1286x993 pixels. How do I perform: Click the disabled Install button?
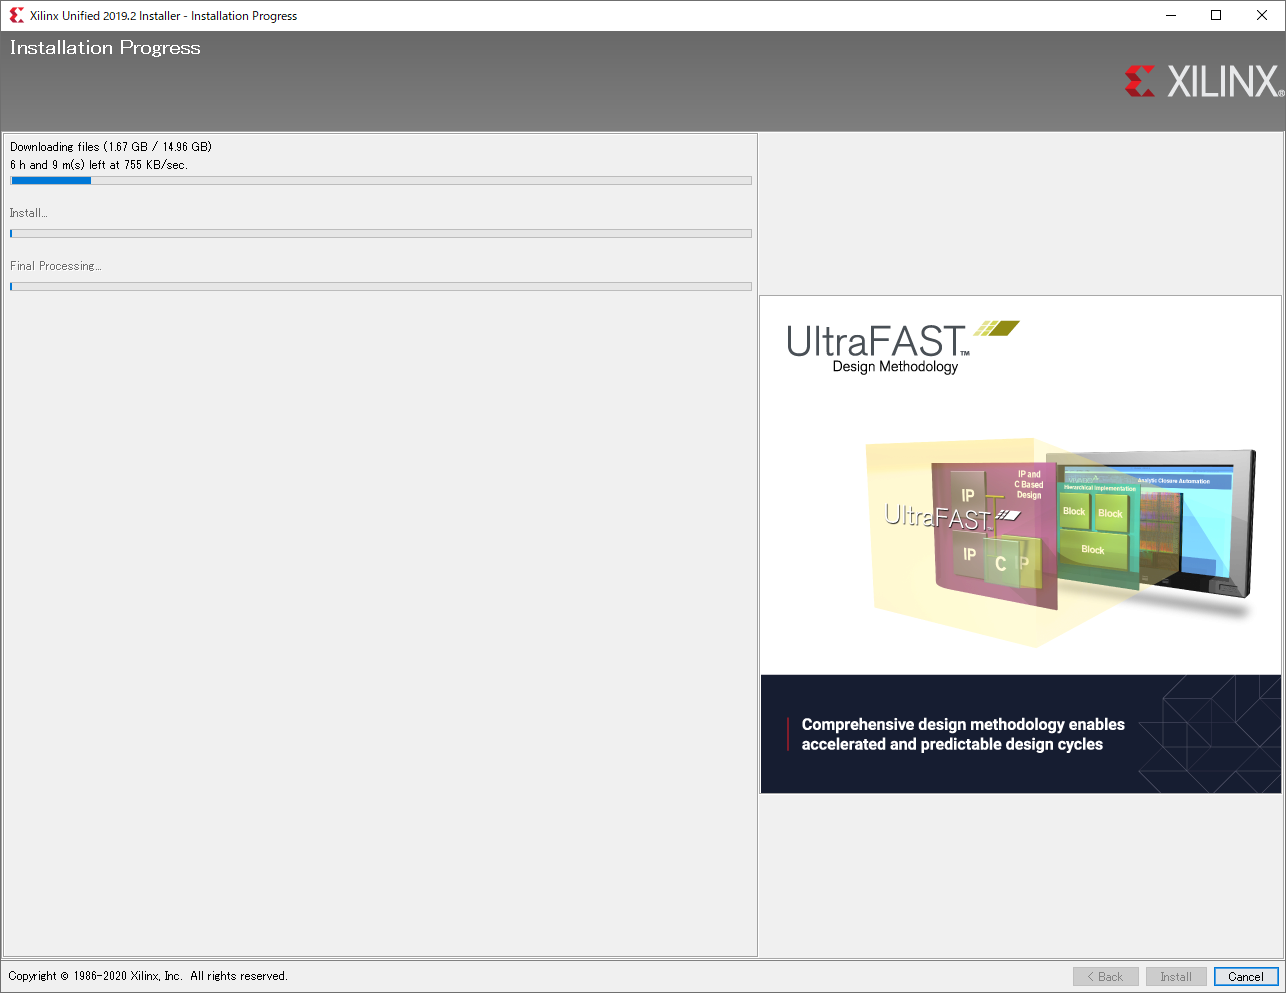(x=1176, y=977)
